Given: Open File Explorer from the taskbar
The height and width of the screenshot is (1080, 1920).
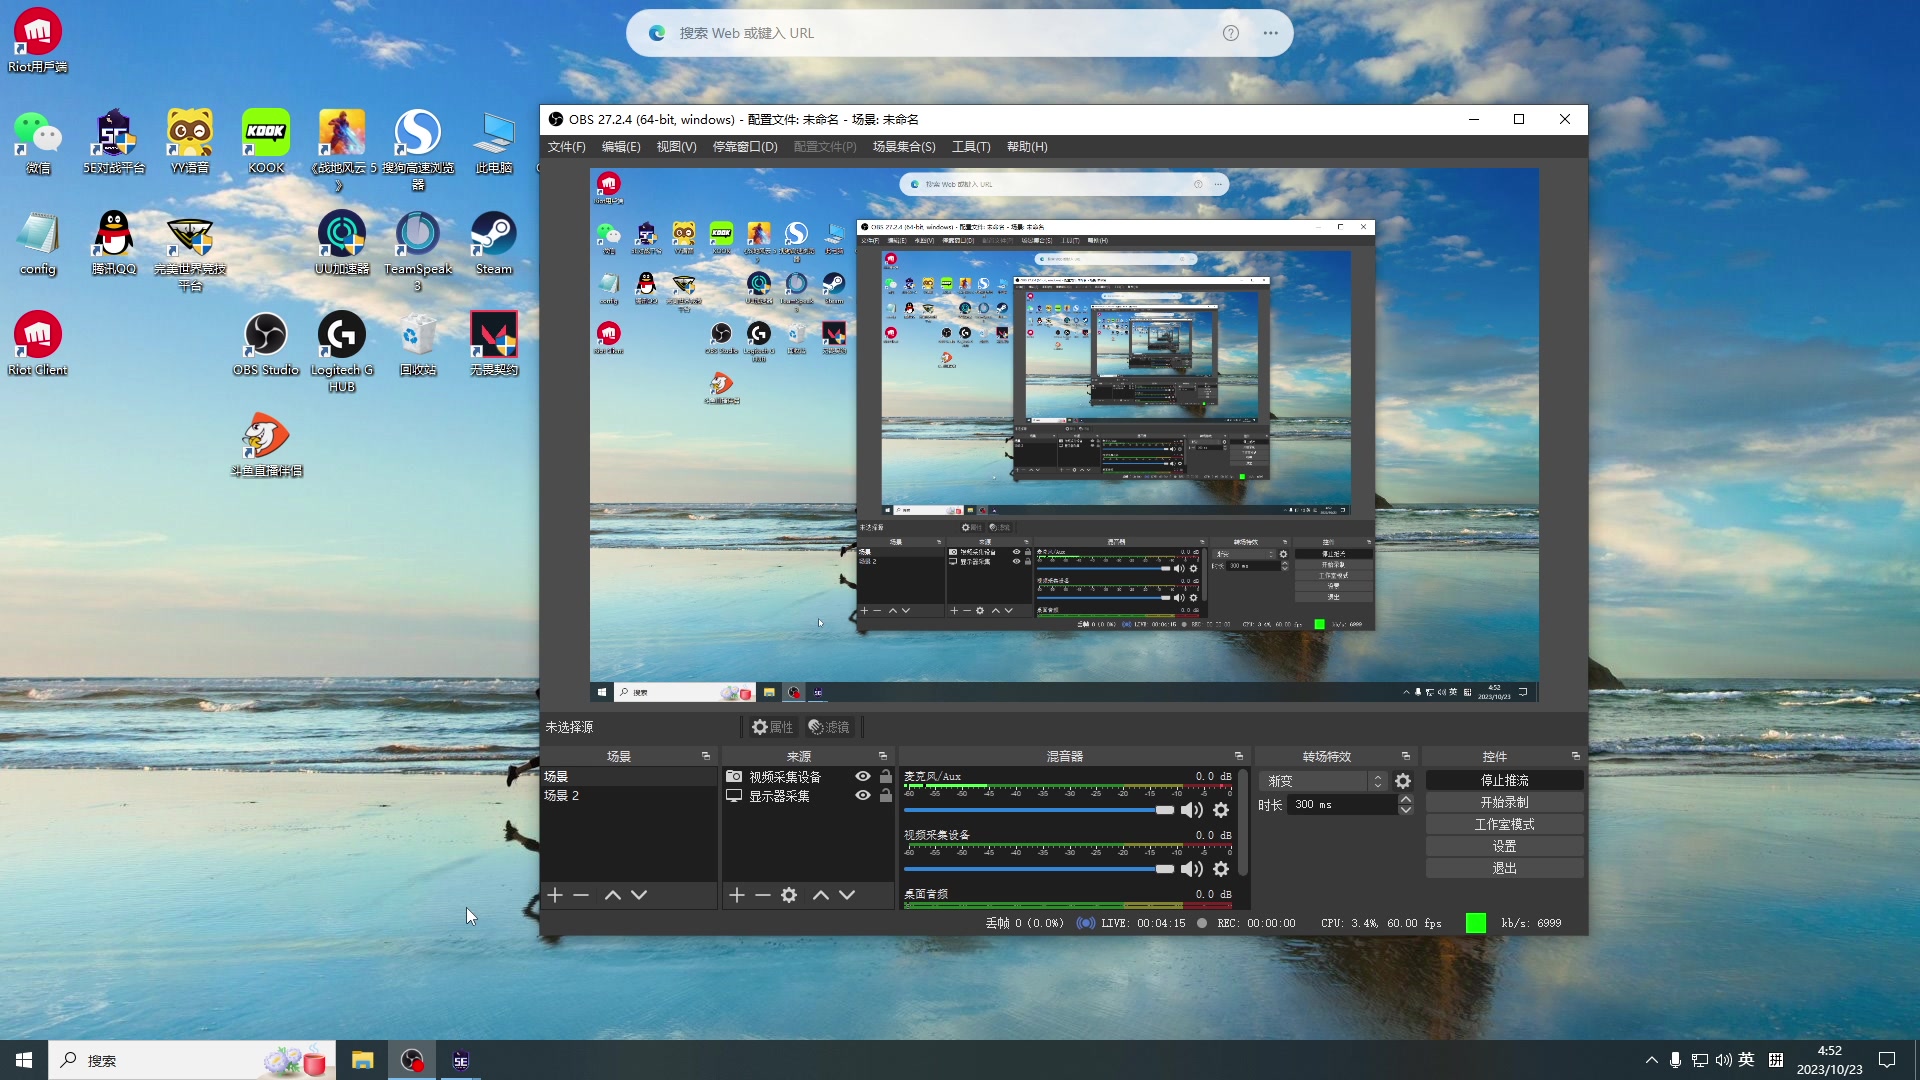Looking at the screenshot, I should click(362, 1060).
